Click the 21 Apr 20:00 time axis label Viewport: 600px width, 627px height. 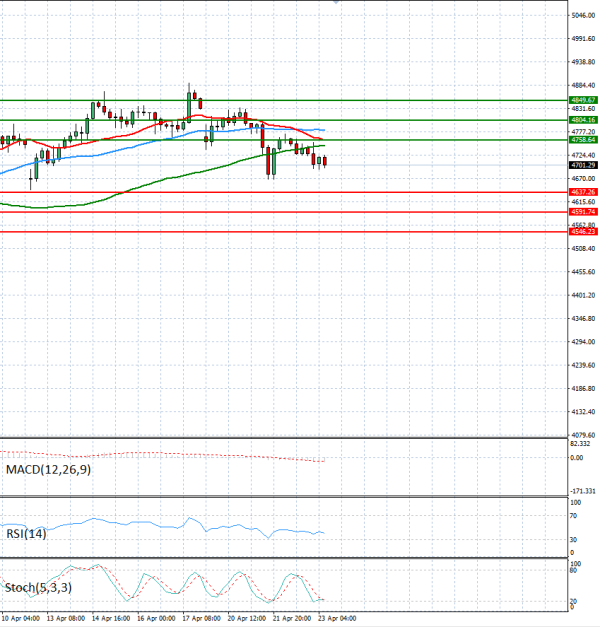point(289,619)
